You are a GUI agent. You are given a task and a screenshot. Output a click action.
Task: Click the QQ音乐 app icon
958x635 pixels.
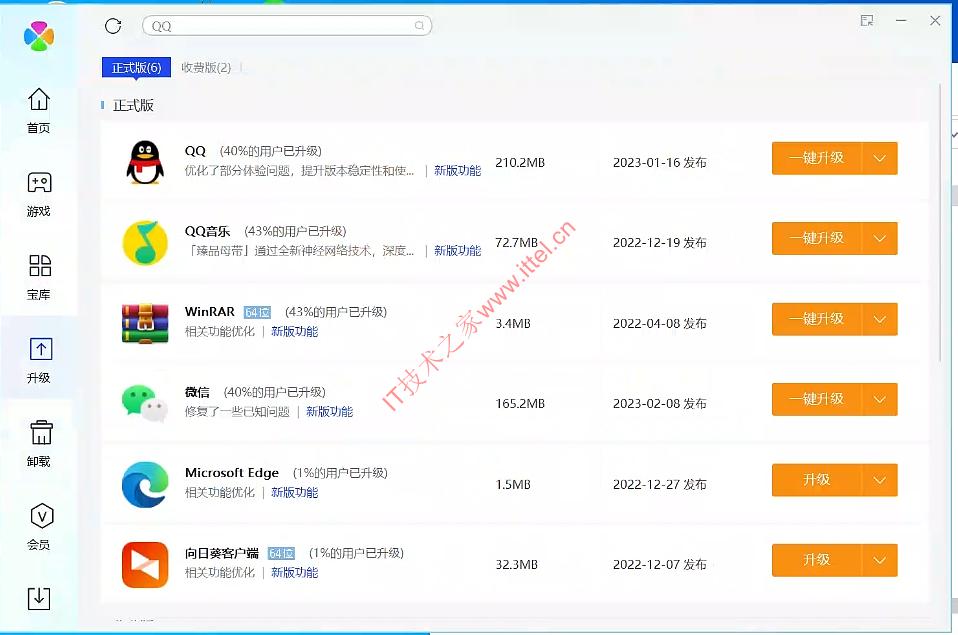[x=145, y=243]
